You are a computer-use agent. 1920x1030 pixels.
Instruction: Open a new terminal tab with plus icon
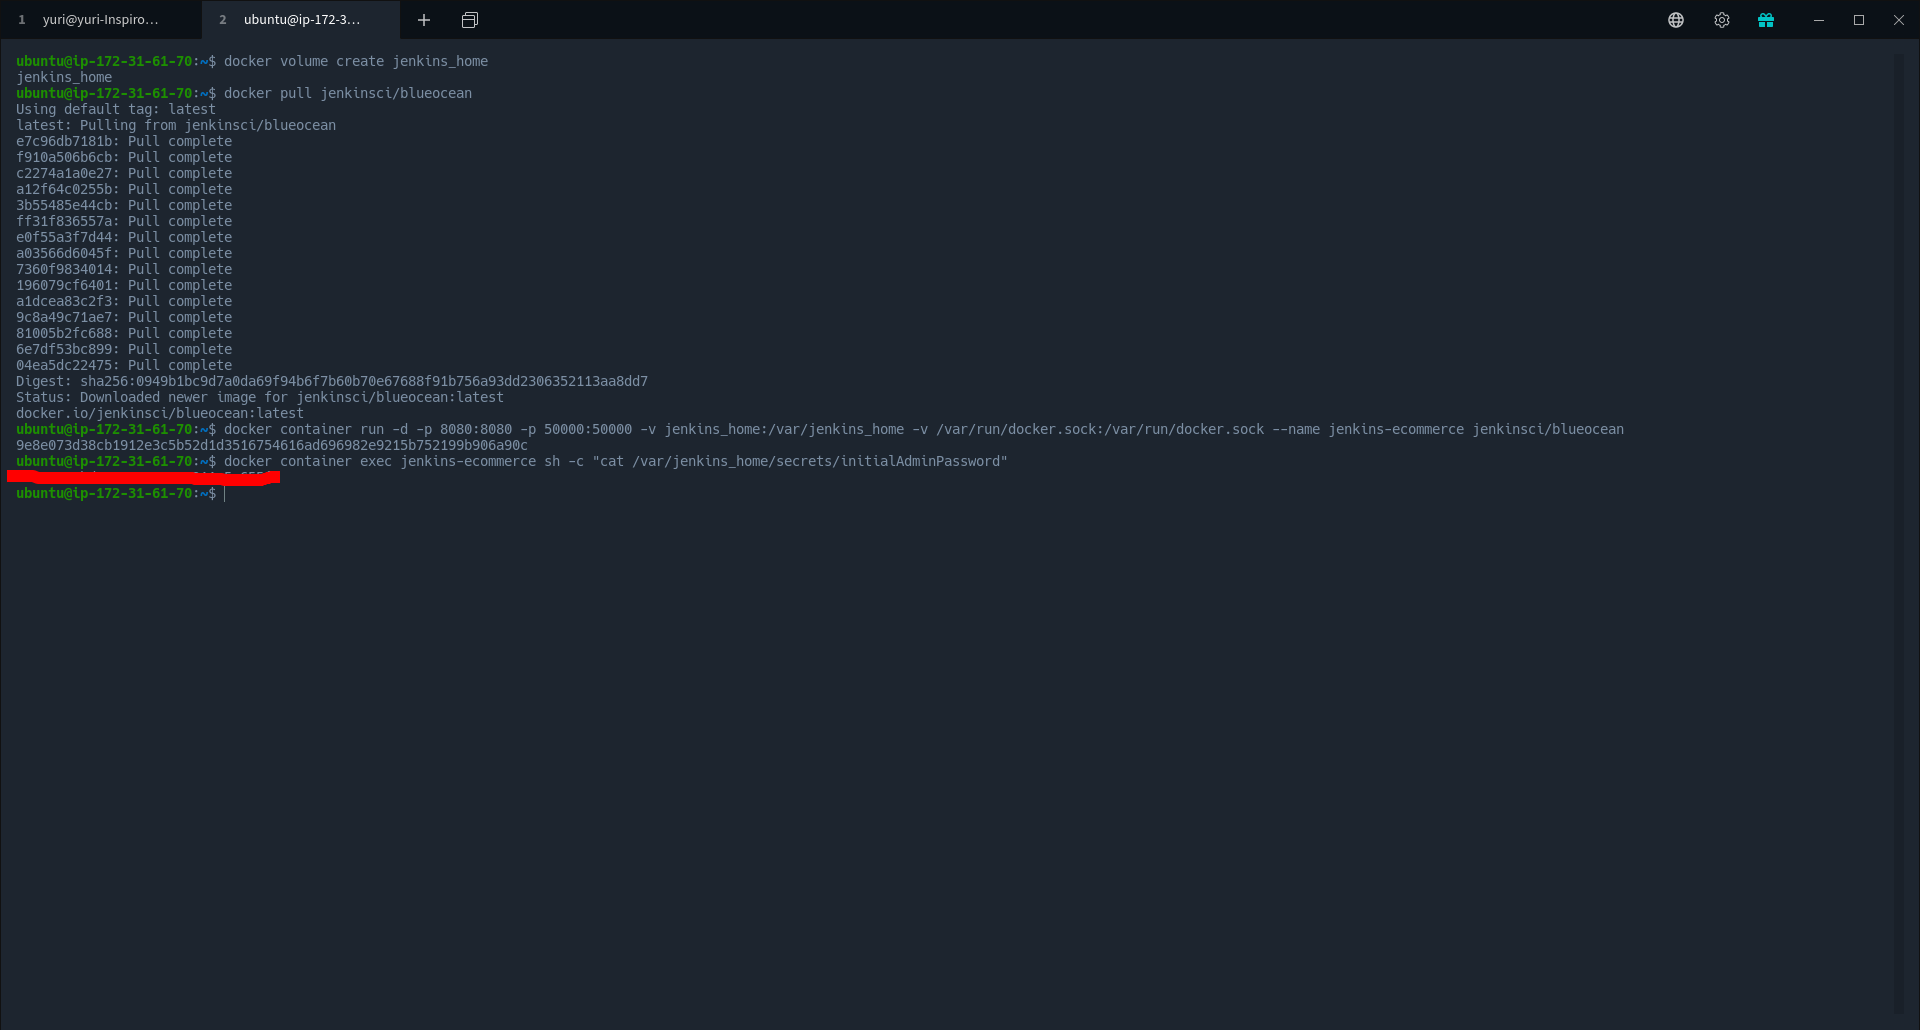point(424,20)
